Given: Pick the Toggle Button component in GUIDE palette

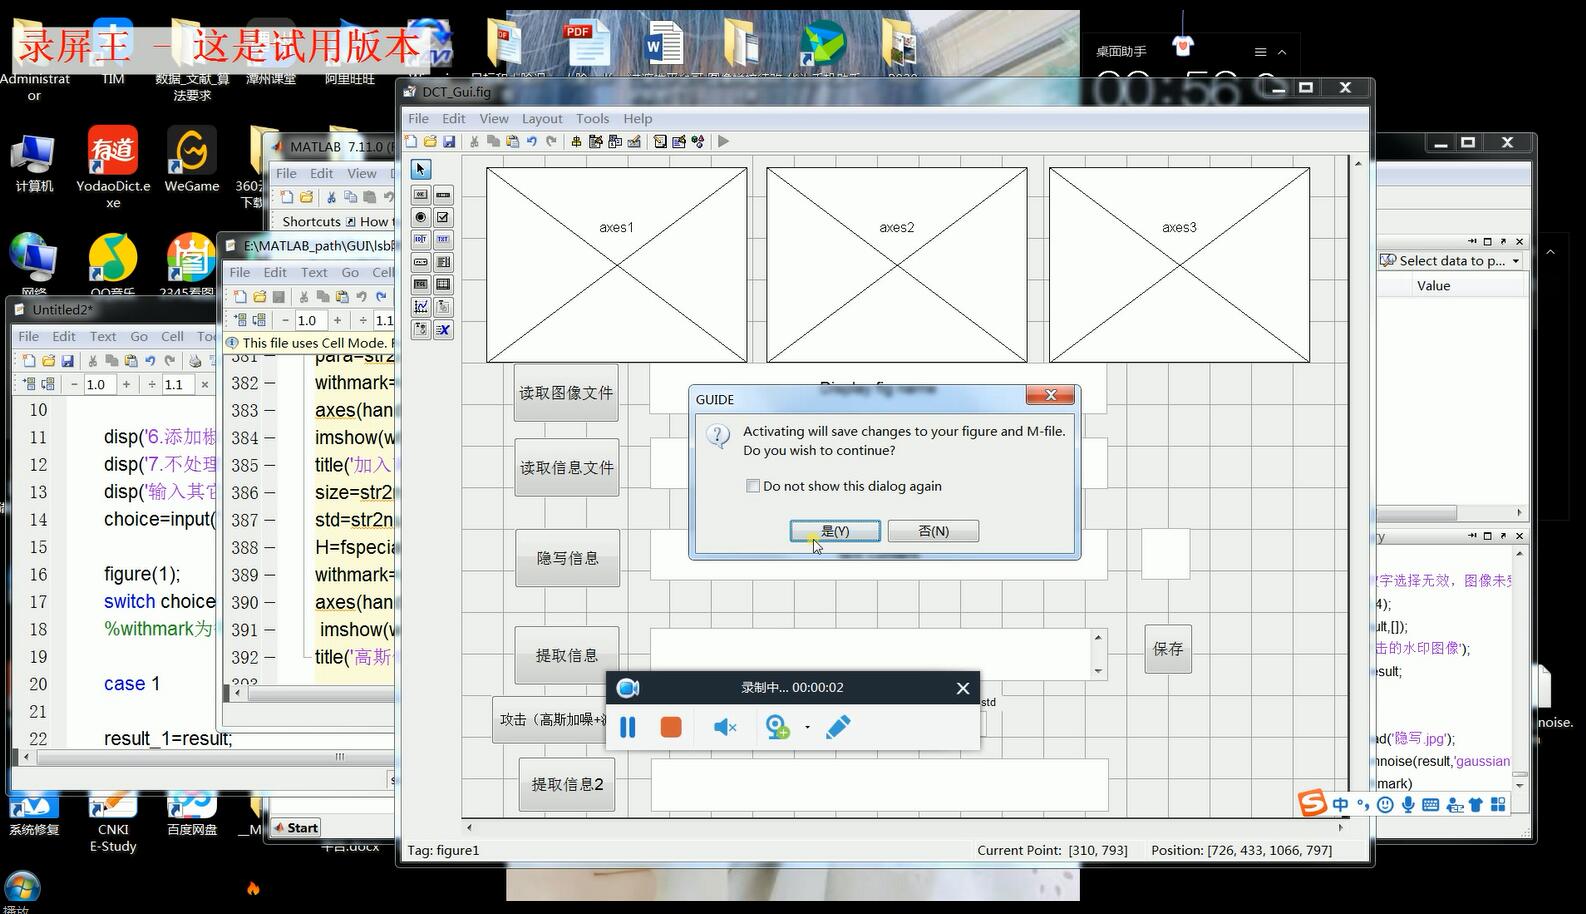Looking at the screenshot, I should (x=421, y=284).
